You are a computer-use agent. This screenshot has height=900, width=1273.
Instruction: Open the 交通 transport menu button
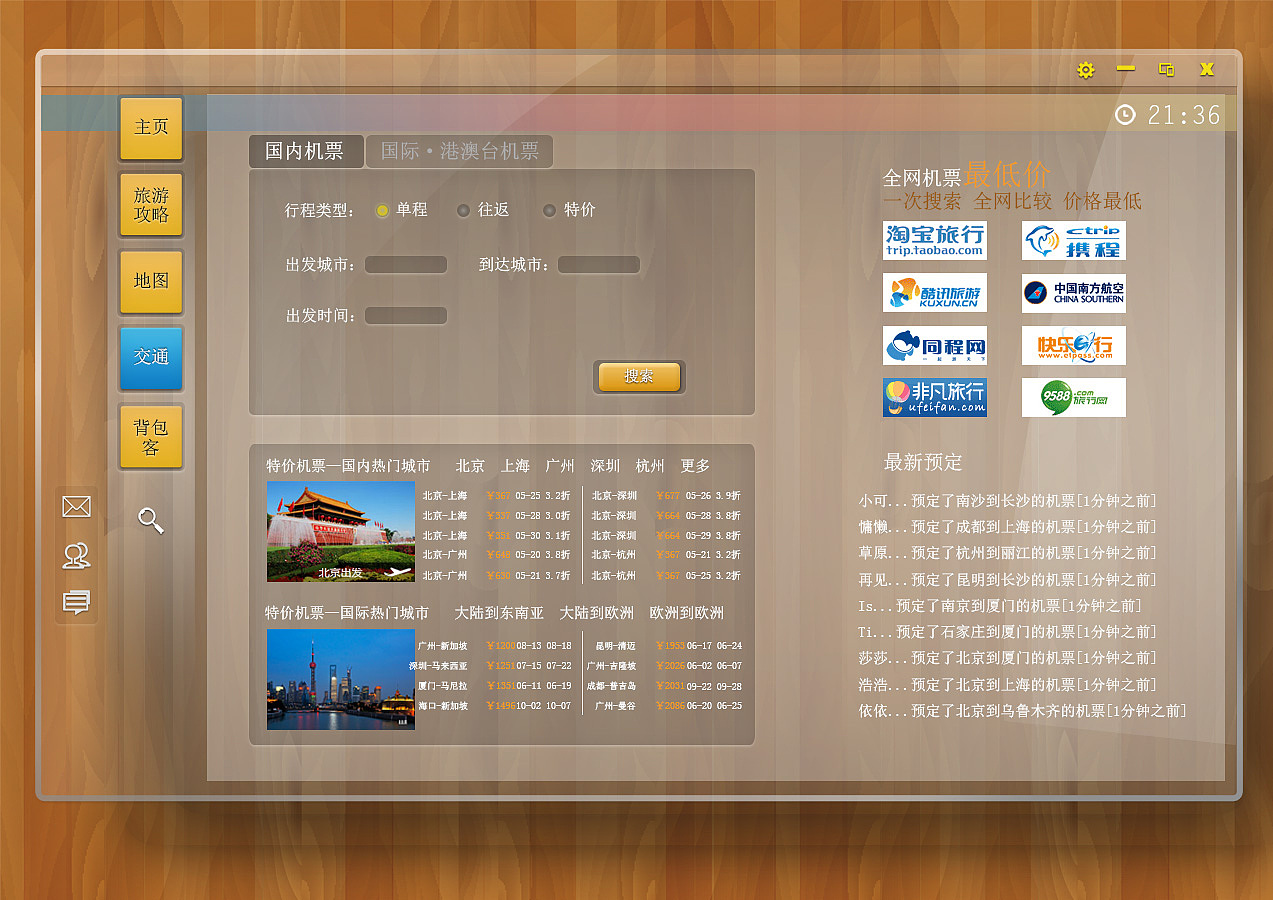pyautogui.click(x=151, y=357)
